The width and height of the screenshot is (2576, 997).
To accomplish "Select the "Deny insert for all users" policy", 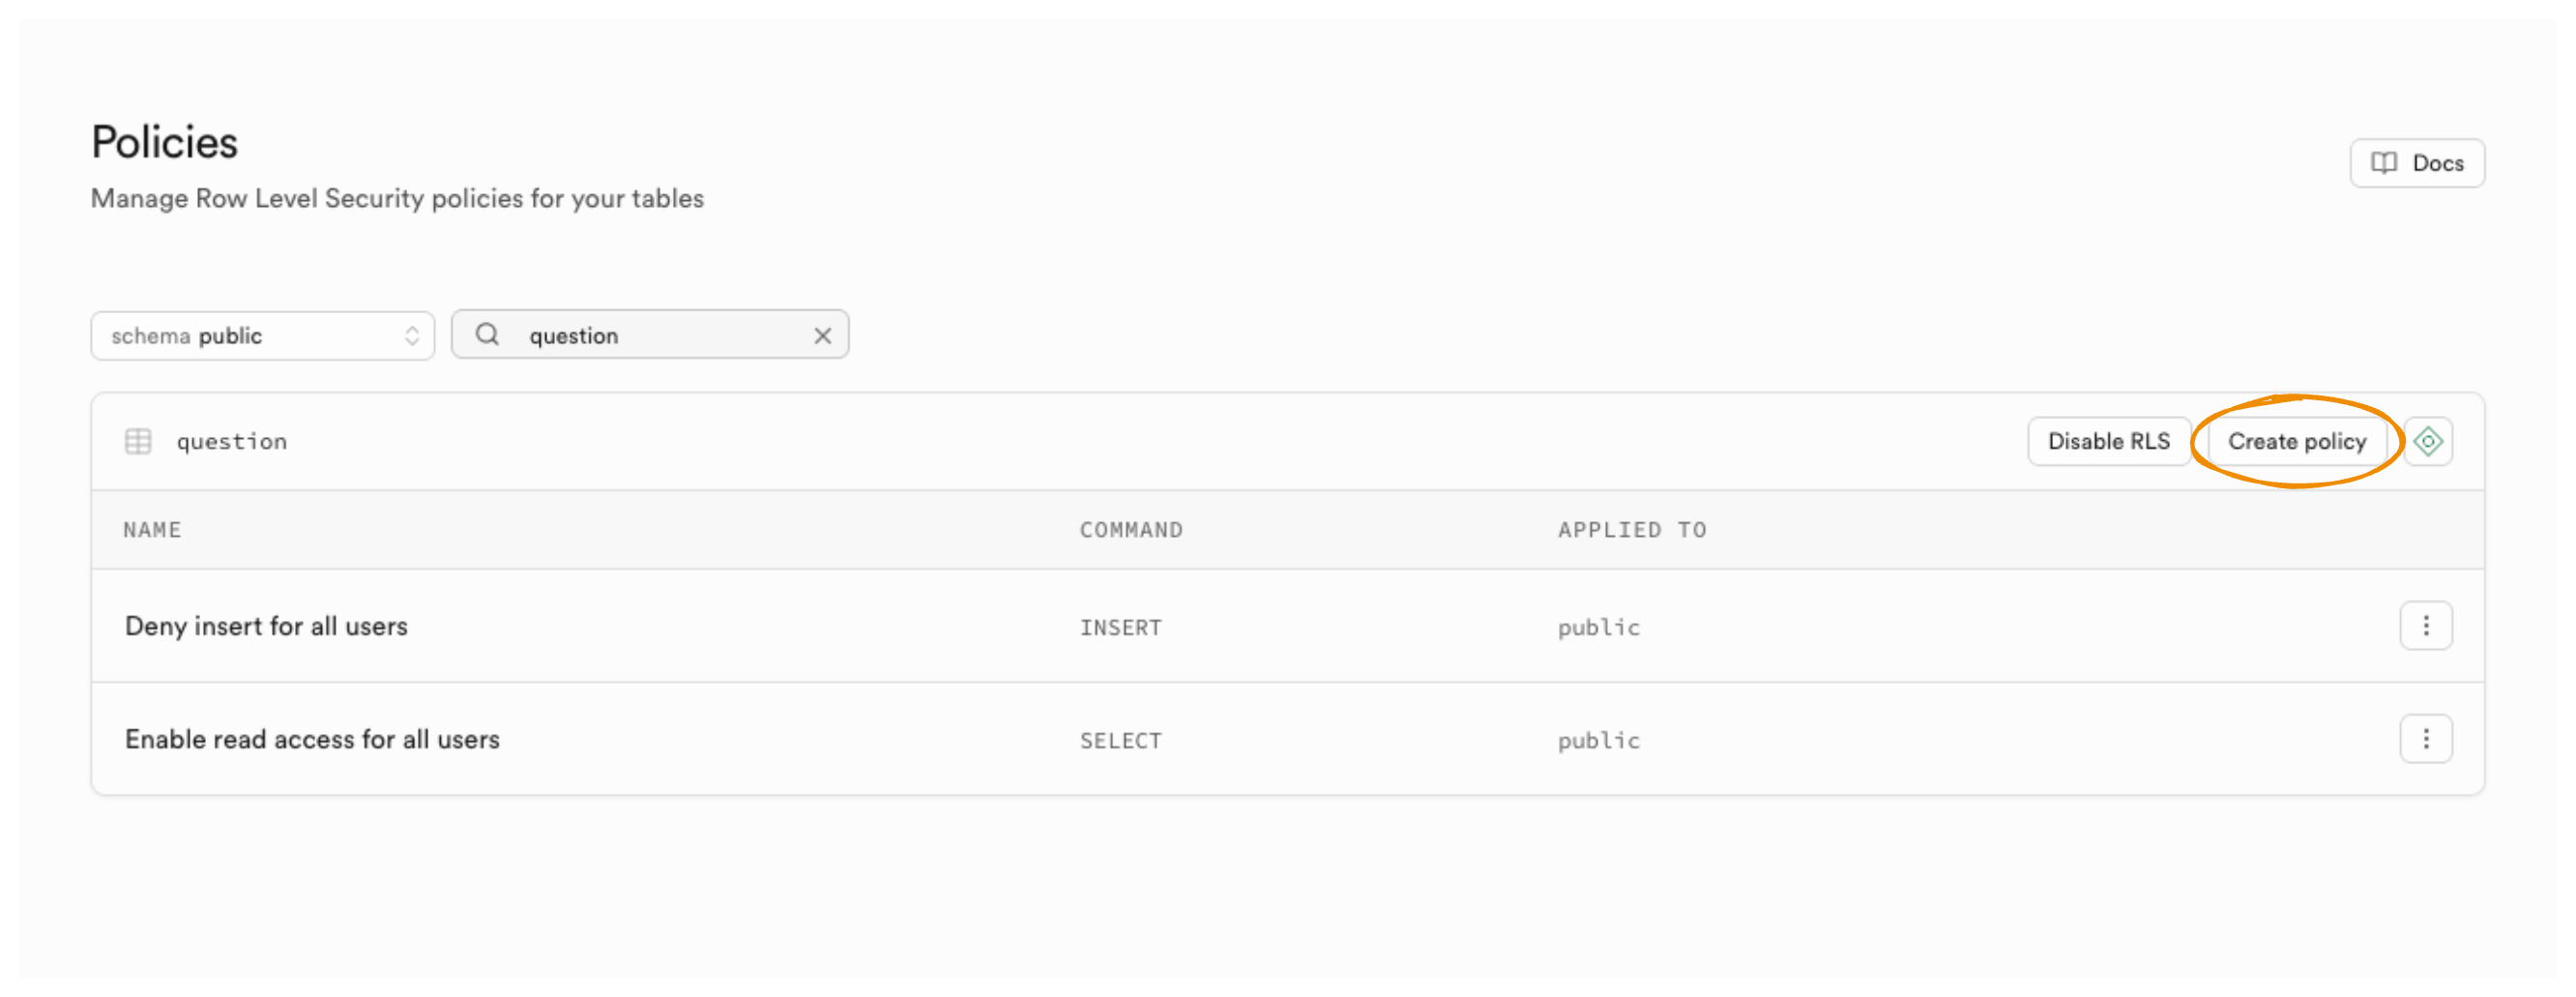I will tap(266, 627).
